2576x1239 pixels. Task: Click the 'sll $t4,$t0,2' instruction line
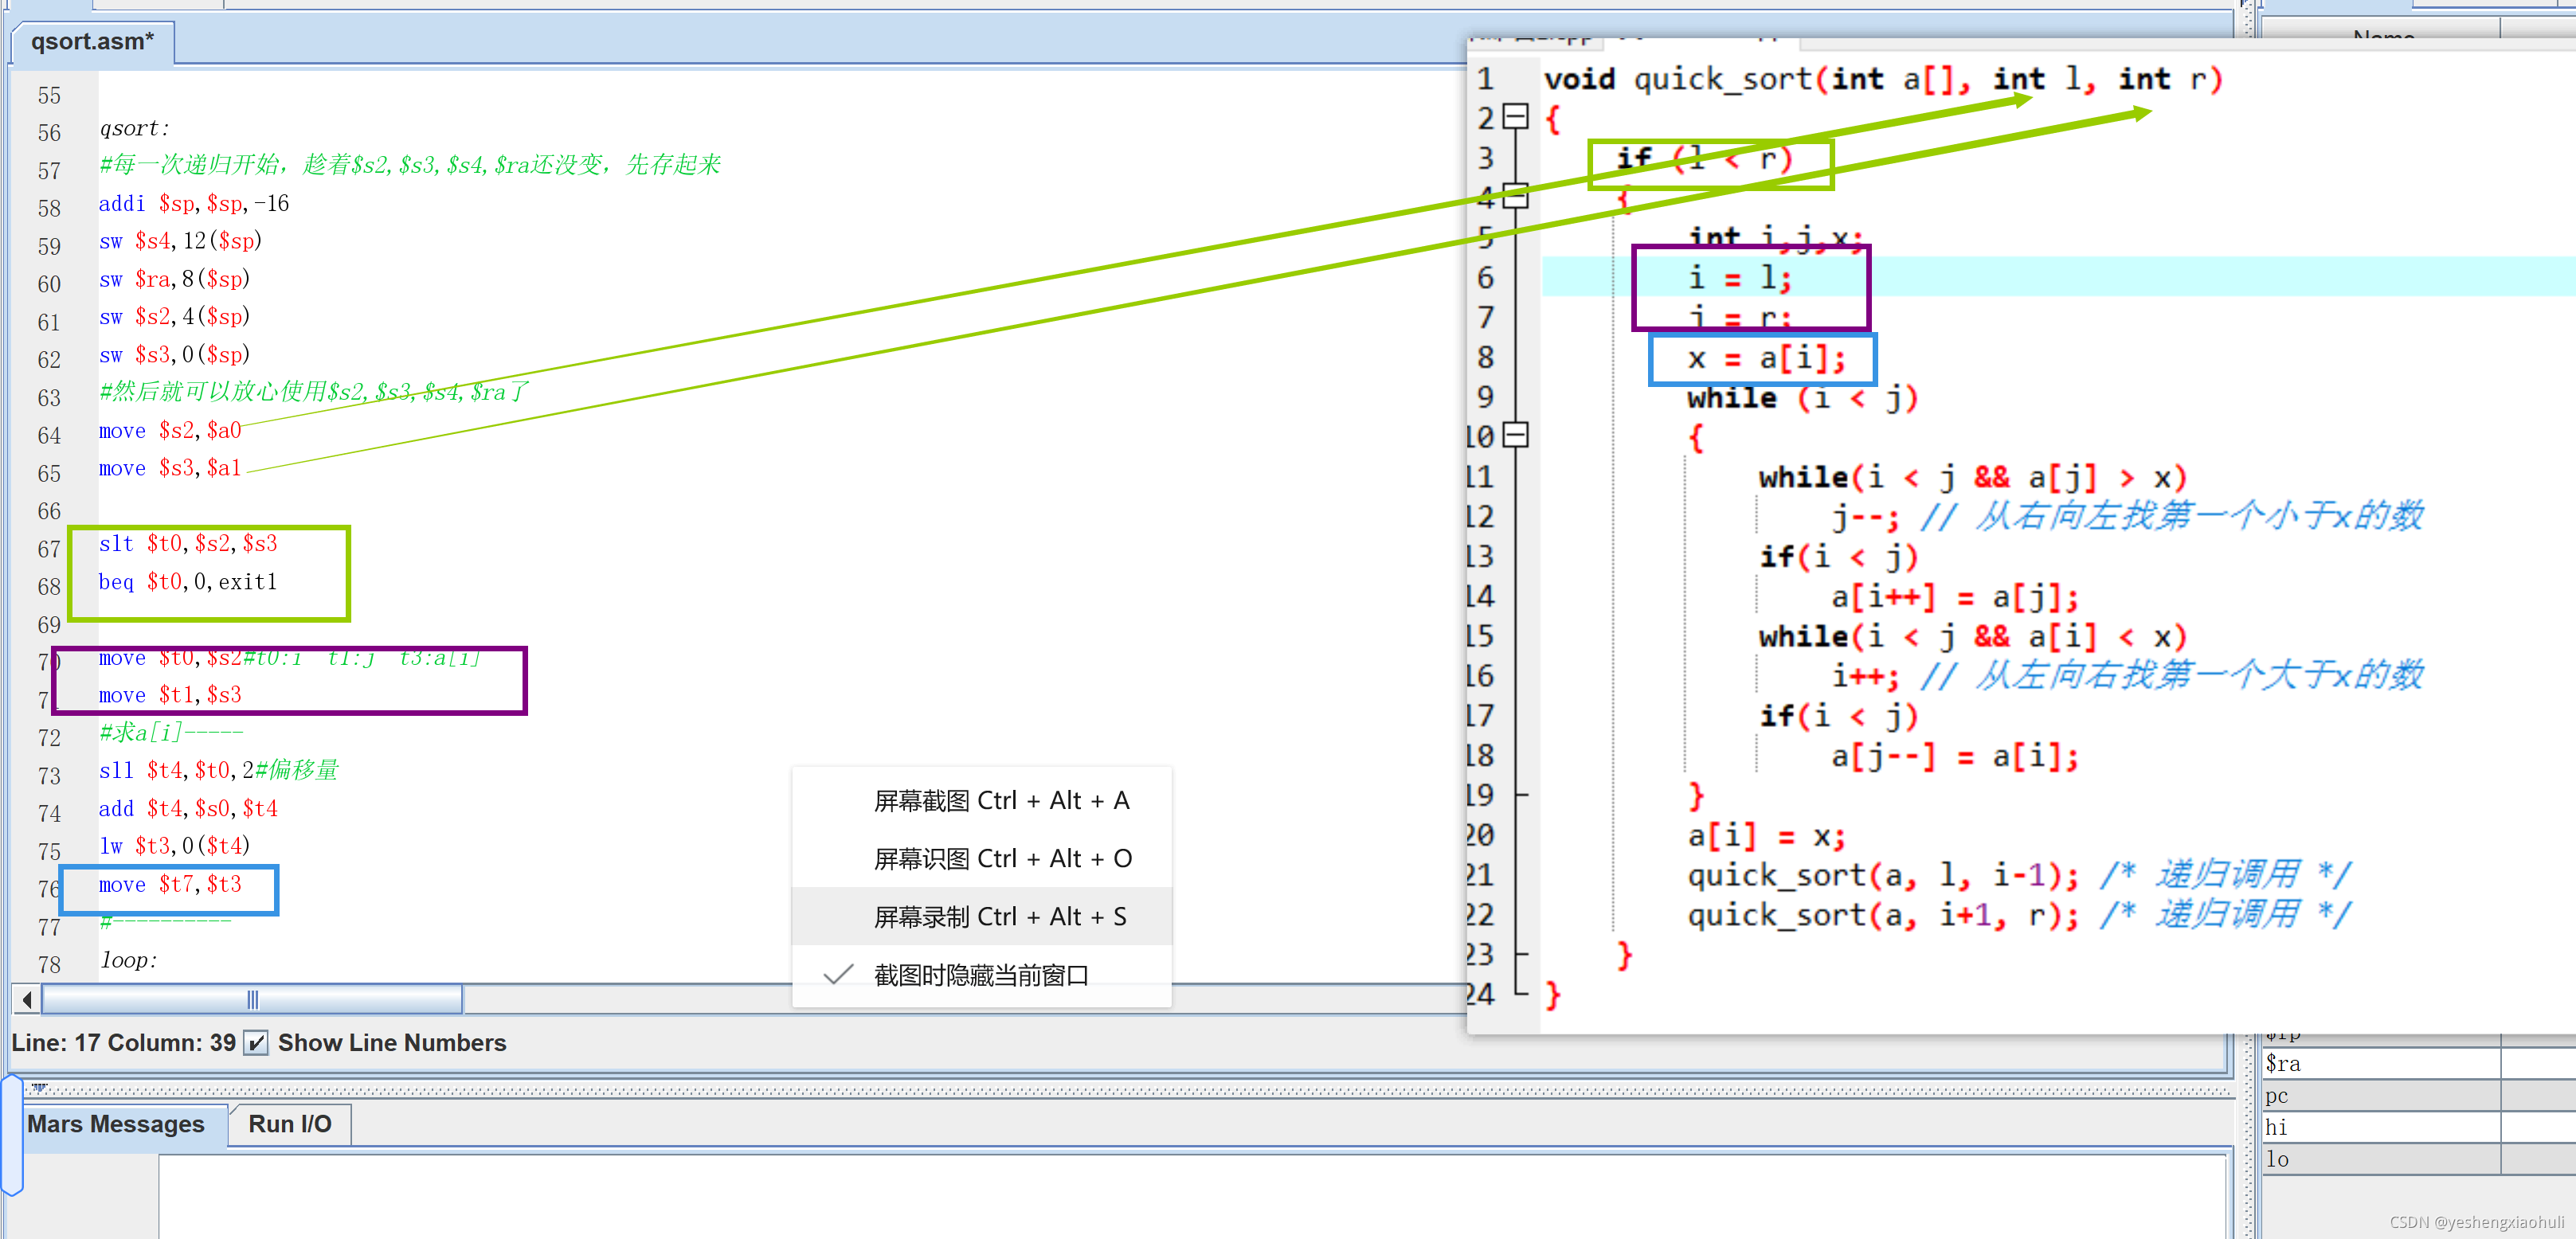176,770
